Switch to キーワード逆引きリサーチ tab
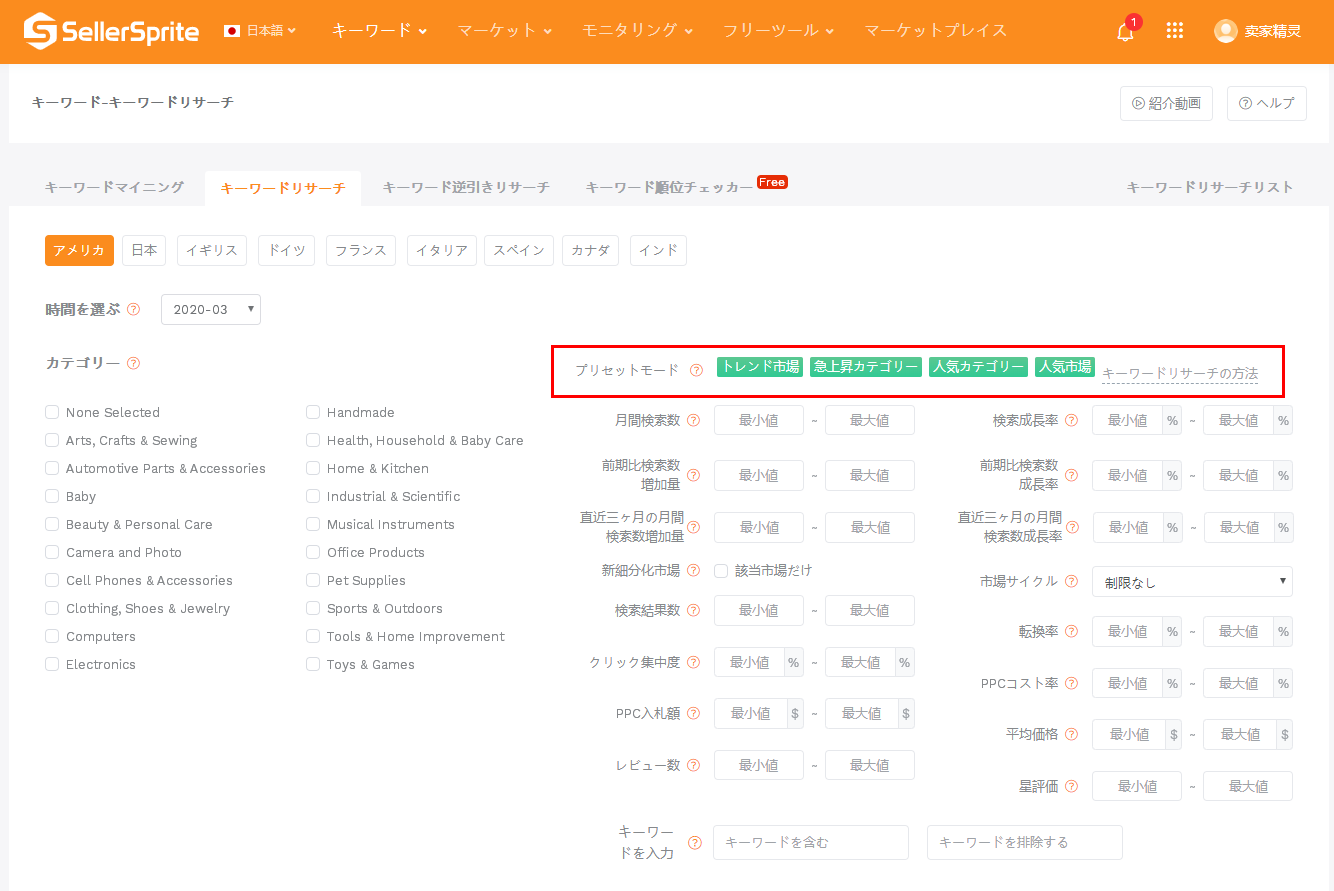 click(466, 188)
